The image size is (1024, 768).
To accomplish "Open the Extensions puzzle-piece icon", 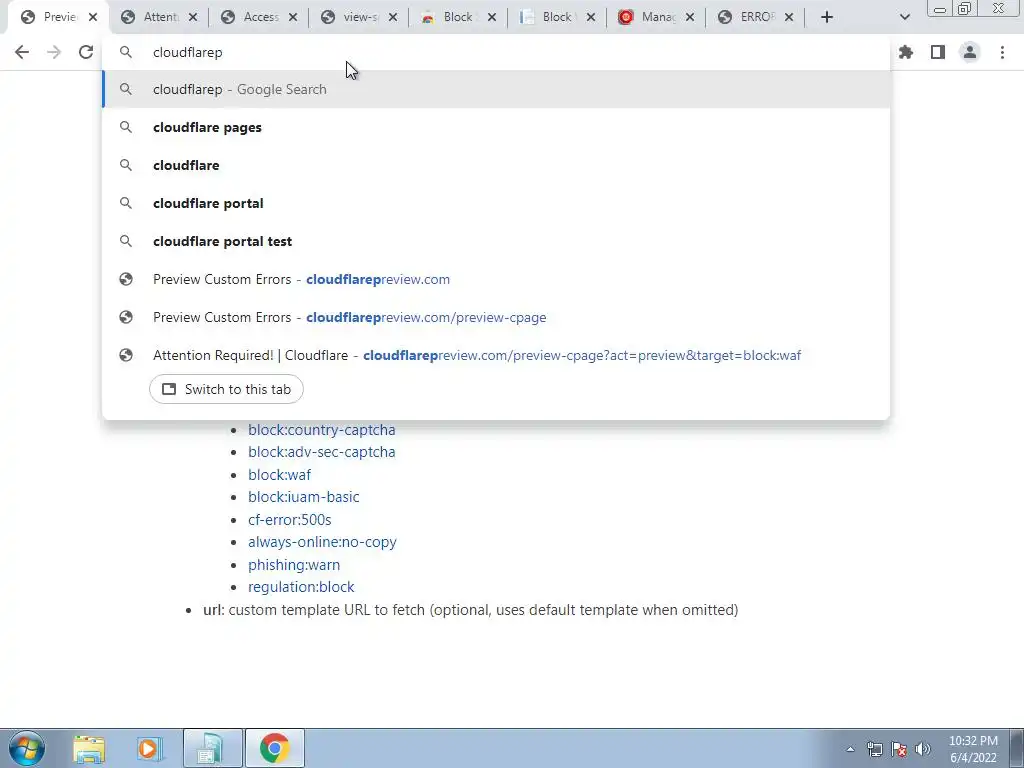I will click(x=906, y=52).
